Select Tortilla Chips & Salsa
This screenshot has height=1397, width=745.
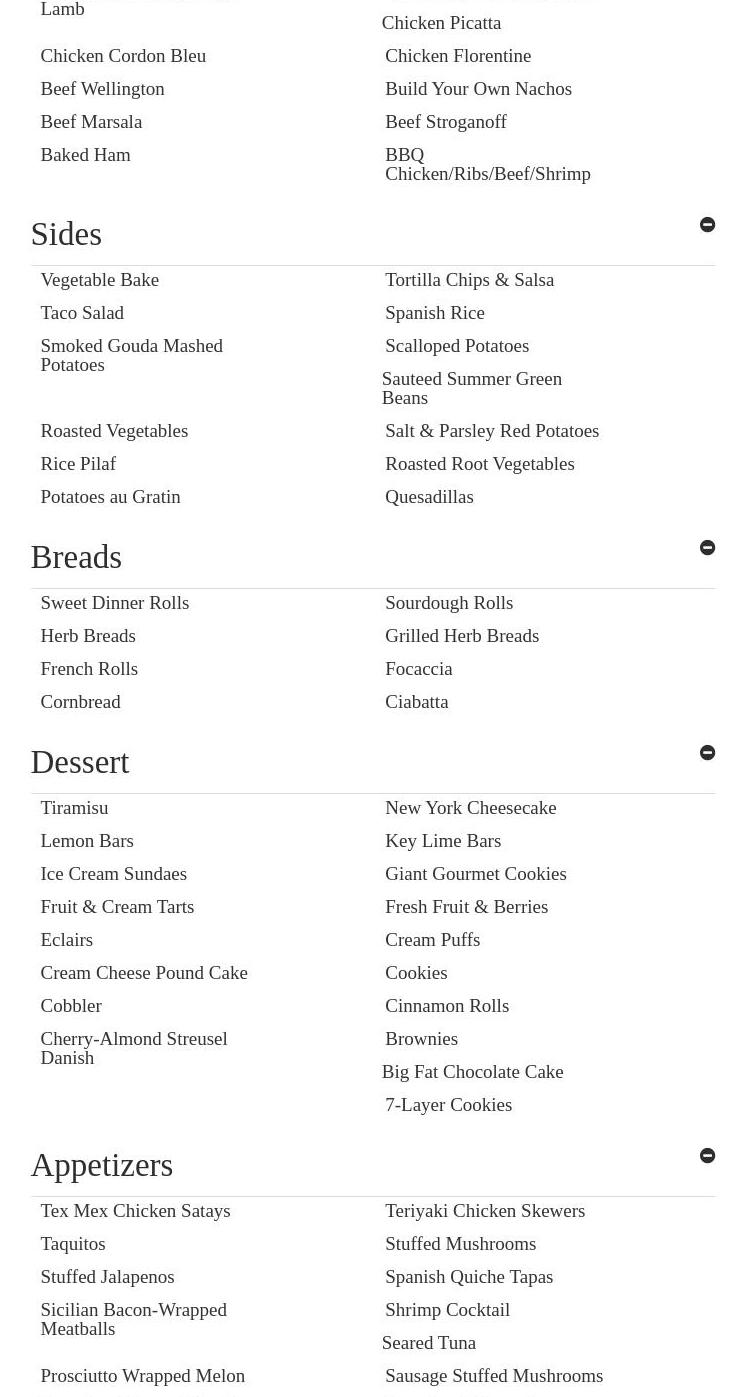tap(469, 280)
